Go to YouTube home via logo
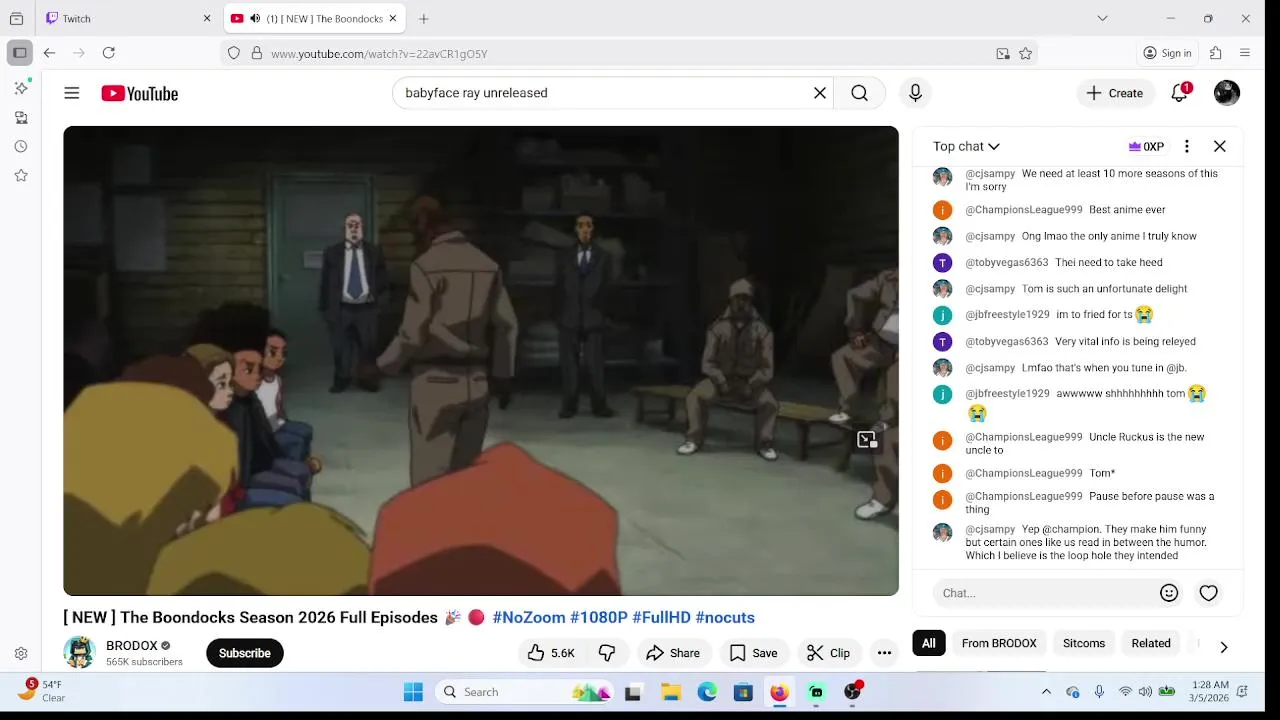The width and height of the screenshot is (1280, 720). click(139, 93)
